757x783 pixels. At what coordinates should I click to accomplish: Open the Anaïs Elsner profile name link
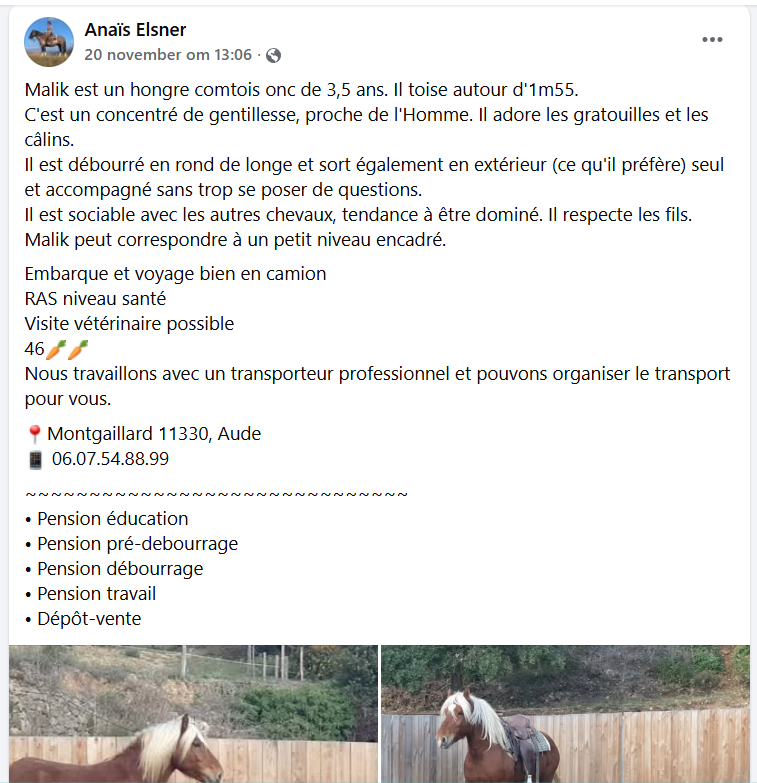[x=135, y=30]
